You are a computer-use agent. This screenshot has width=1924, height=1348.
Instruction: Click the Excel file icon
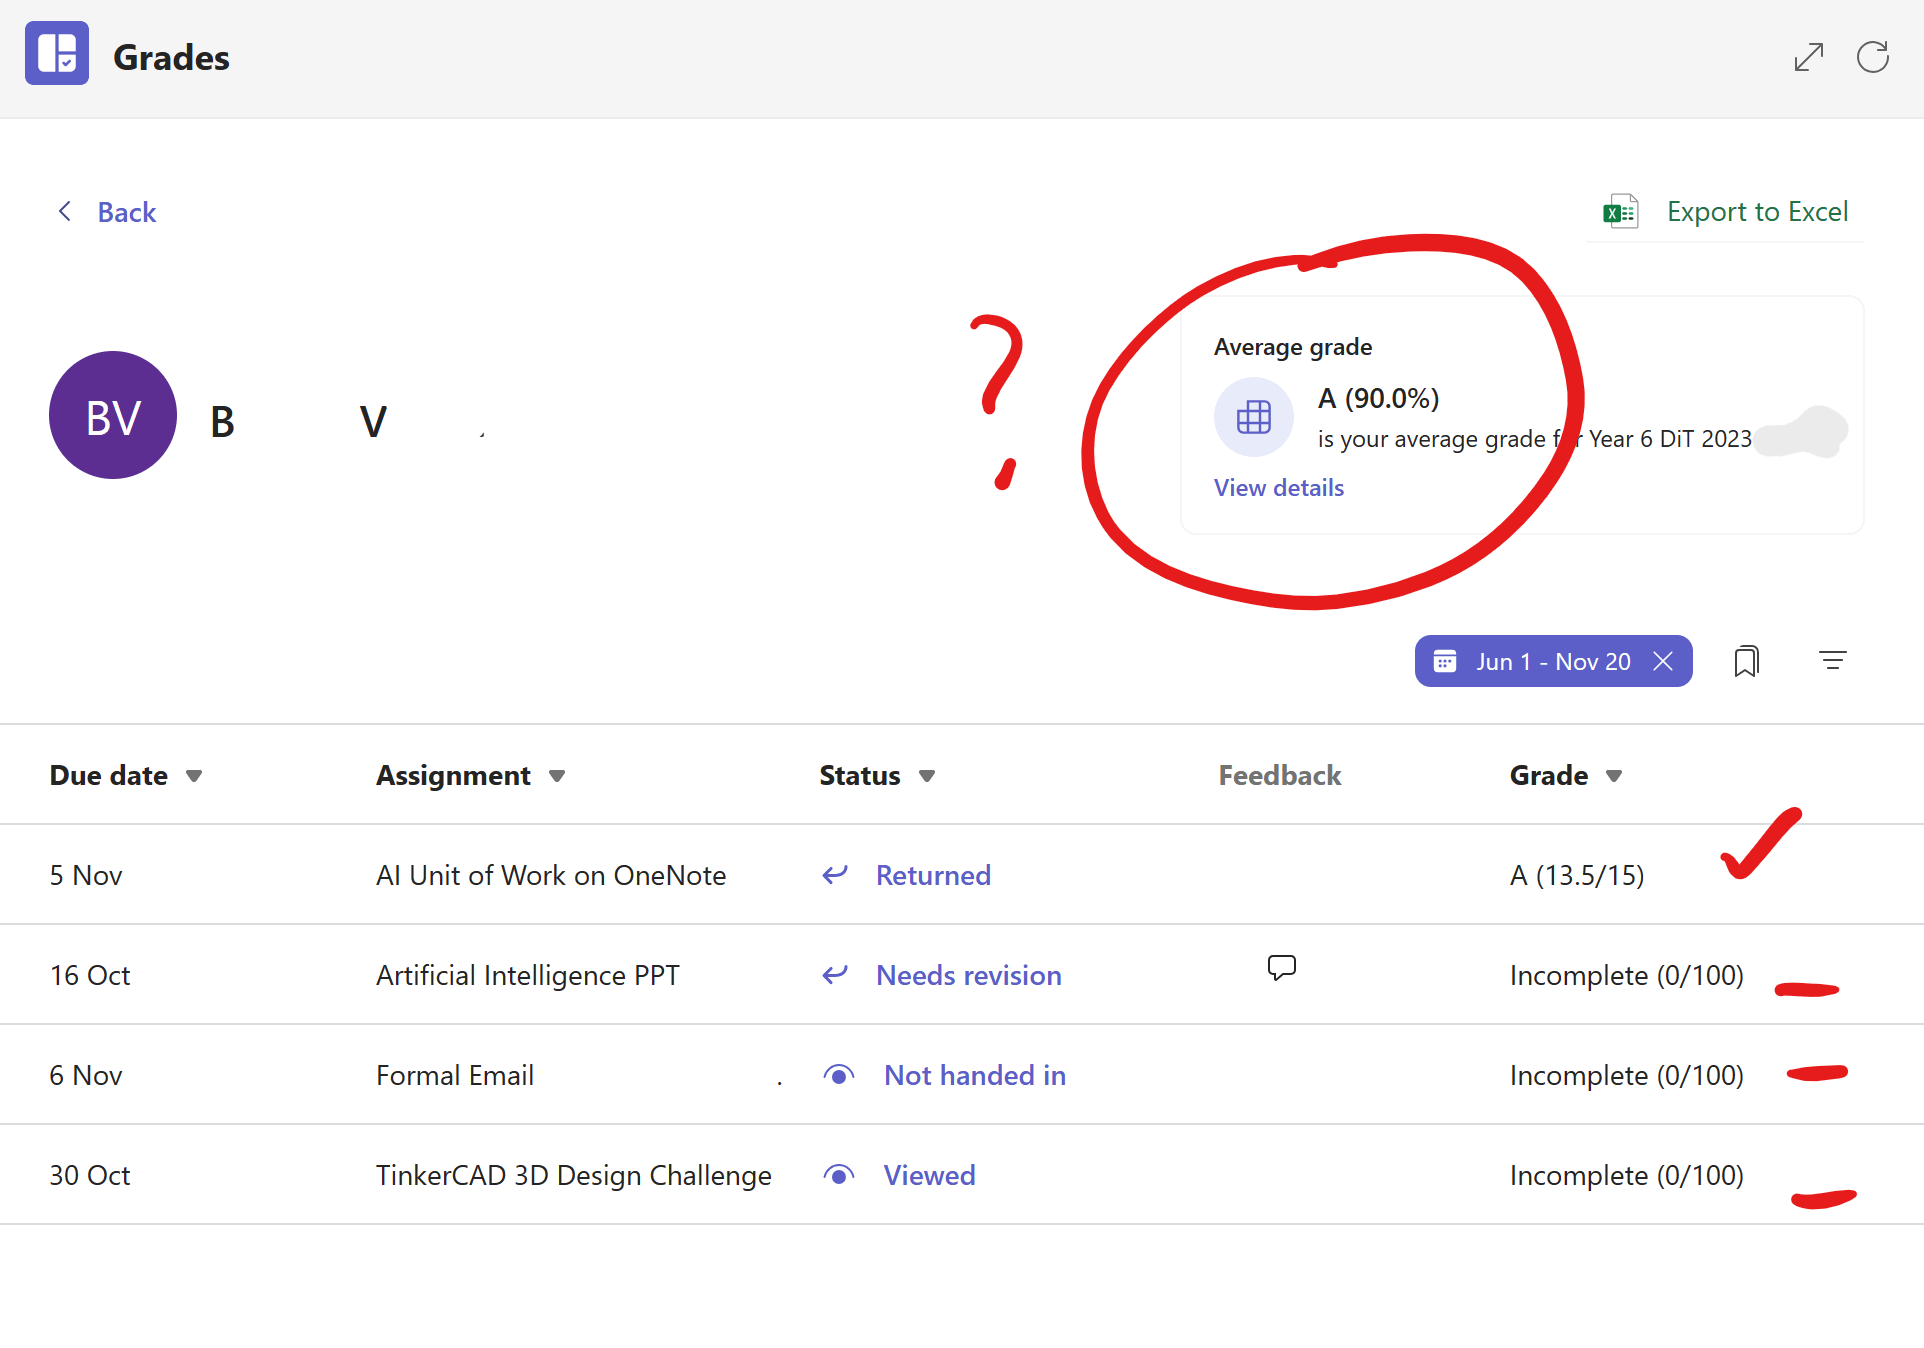coord(1620,212)
